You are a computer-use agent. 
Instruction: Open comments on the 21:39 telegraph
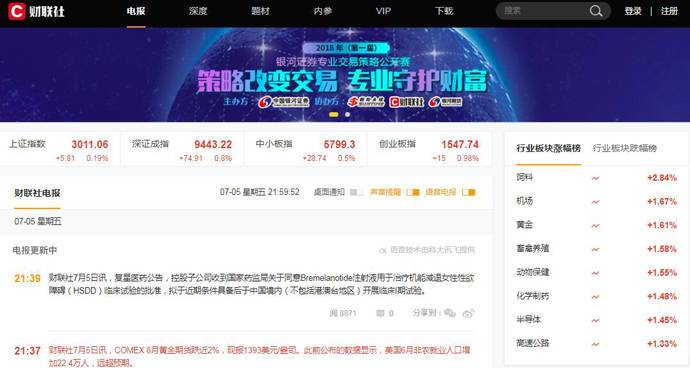pos(385,313)
